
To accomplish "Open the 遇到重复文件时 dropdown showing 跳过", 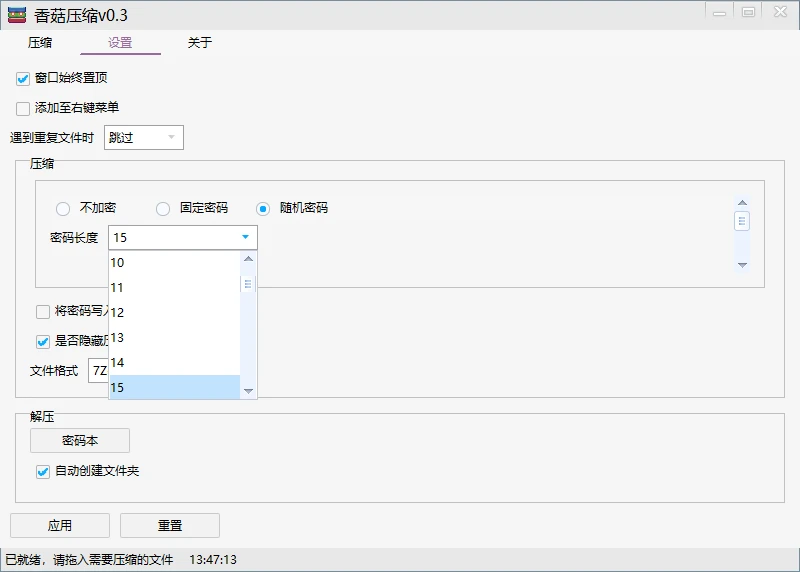I will pyautogui.click(x=143, y=138).
